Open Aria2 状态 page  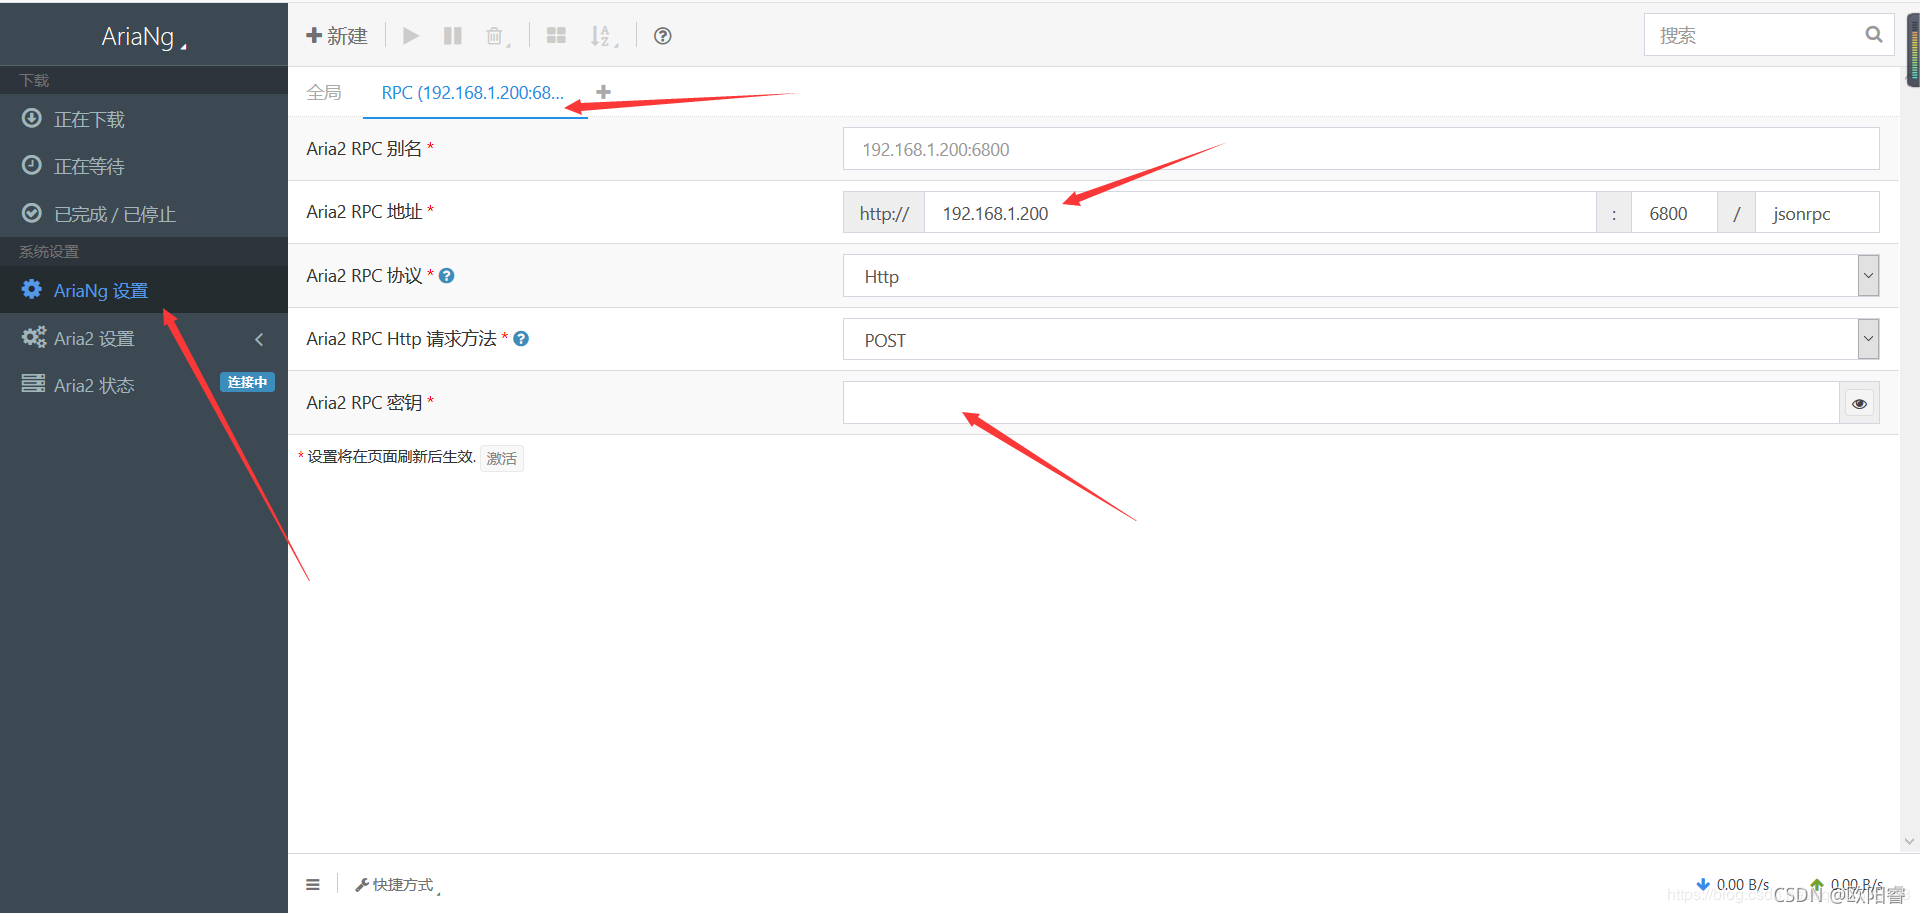pyautogui.click(x=94, y=385)
